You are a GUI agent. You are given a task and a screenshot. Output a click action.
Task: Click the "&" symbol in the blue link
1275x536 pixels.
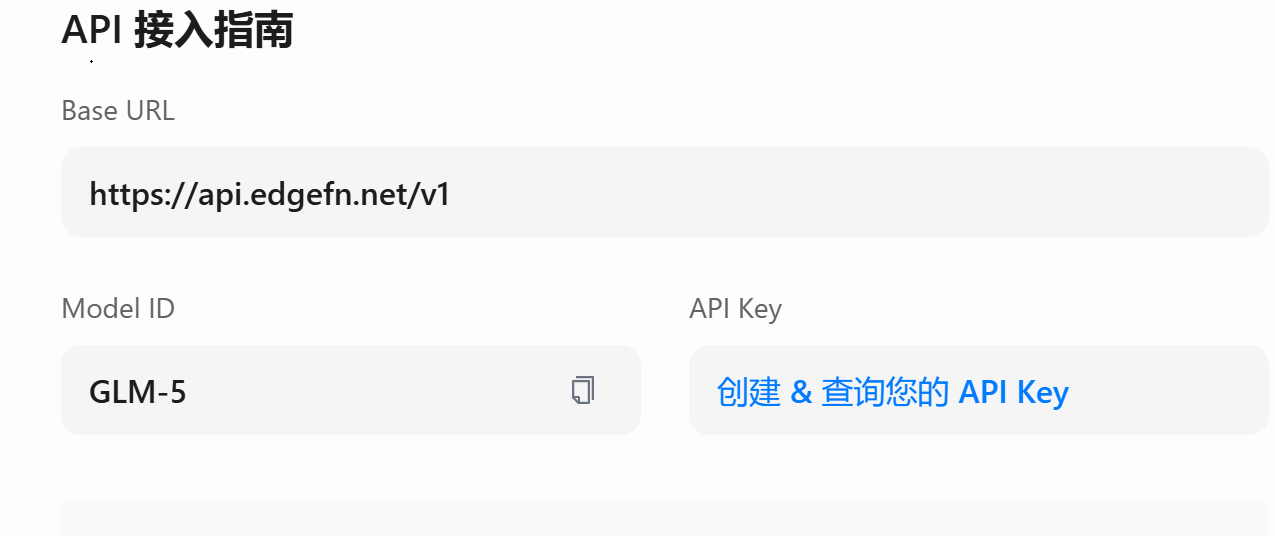coord(801,392)
